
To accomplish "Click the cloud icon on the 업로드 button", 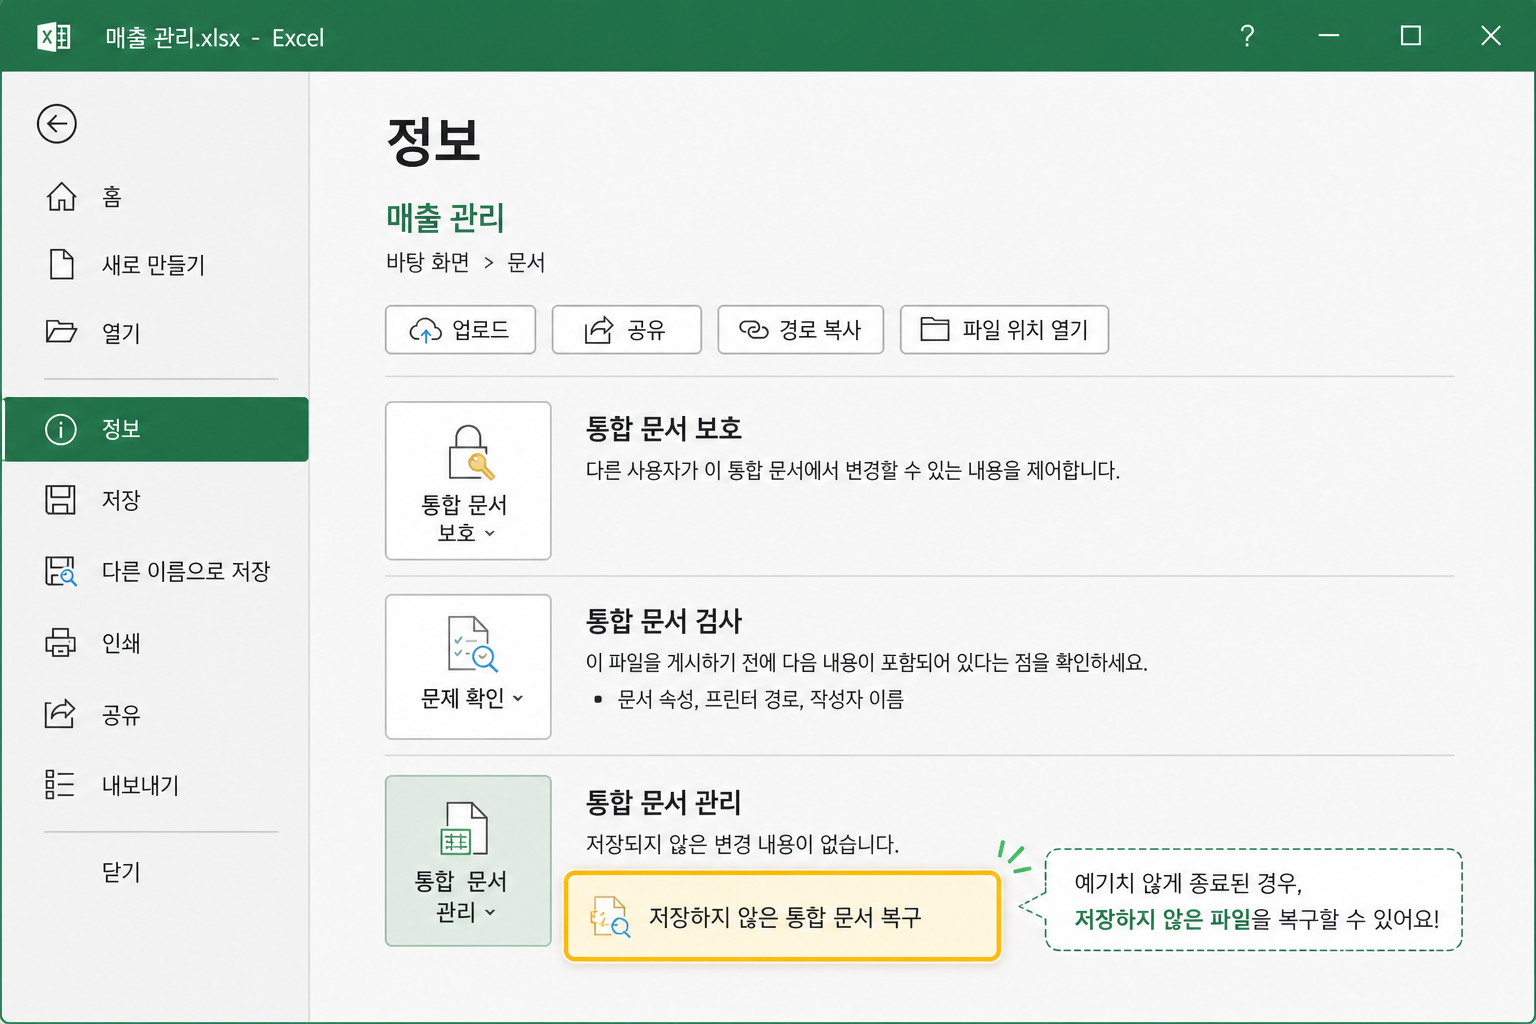I will (x=425, y=330).
